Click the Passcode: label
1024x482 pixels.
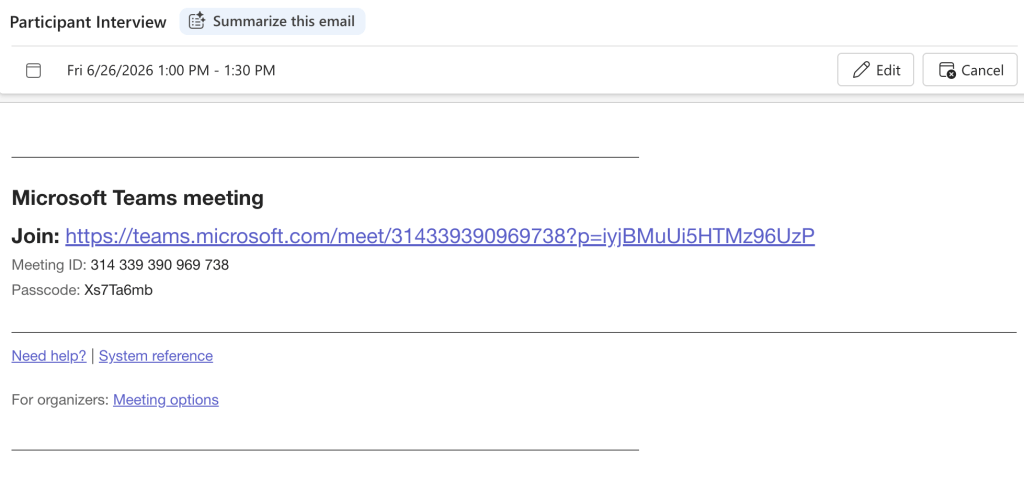click(x=46, y=290)
